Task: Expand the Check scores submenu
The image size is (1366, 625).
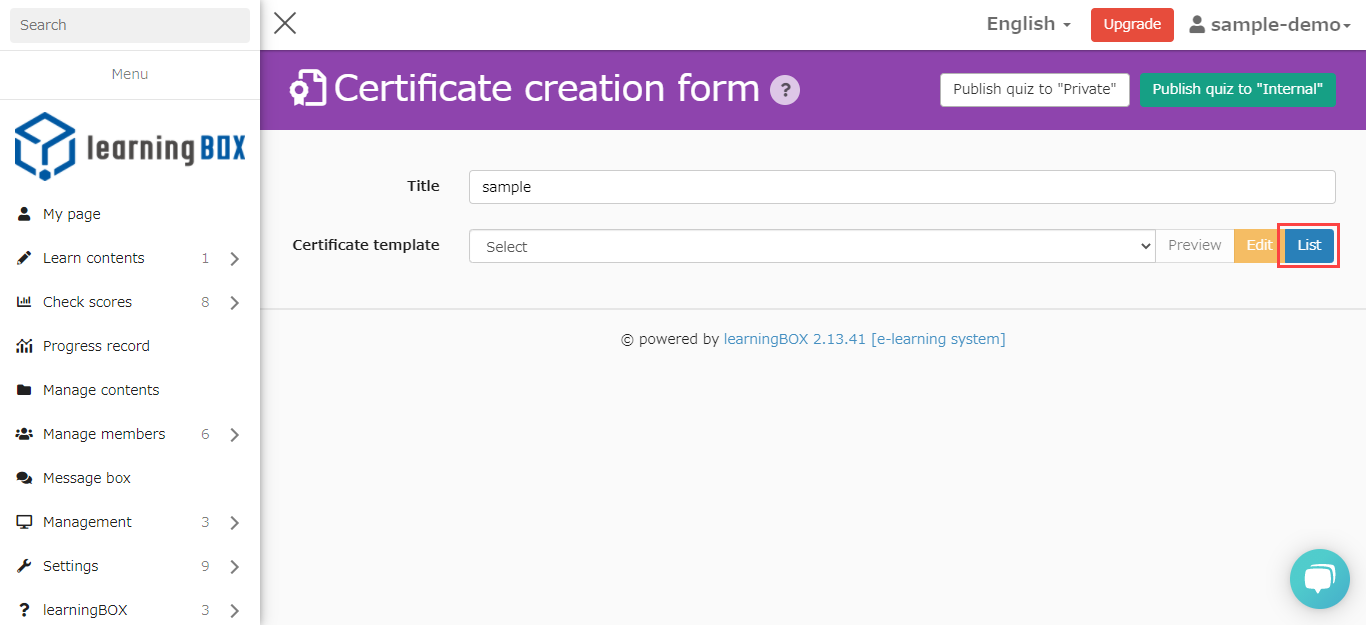Action: tap(235, 303)
